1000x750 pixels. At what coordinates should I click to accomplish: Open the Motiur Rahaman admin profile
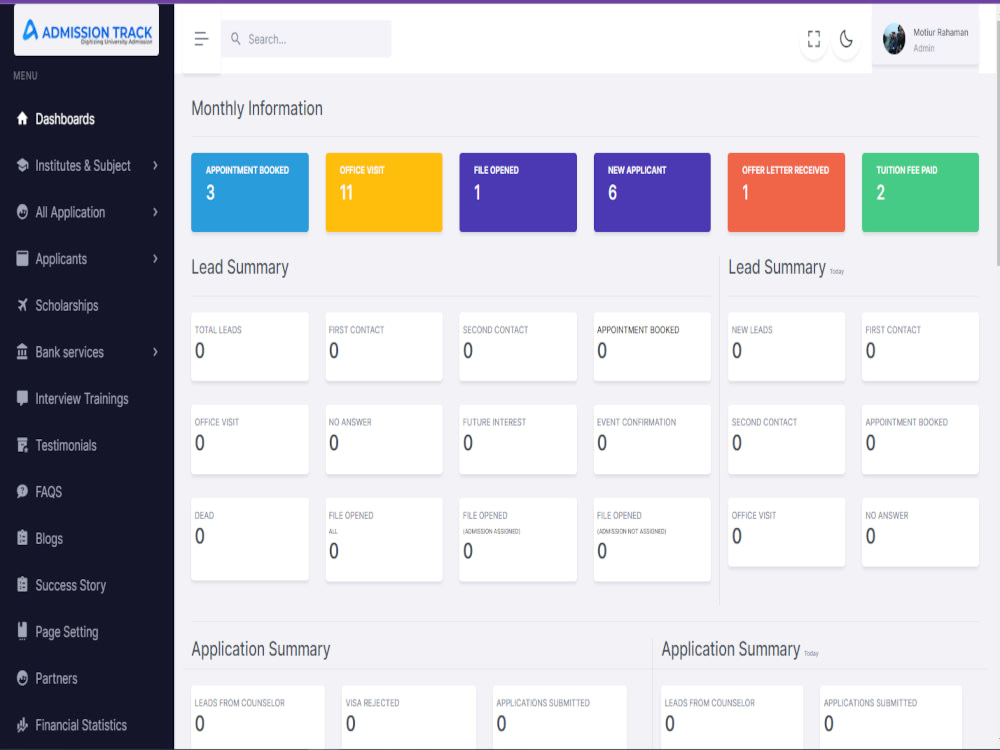(925, 39)
